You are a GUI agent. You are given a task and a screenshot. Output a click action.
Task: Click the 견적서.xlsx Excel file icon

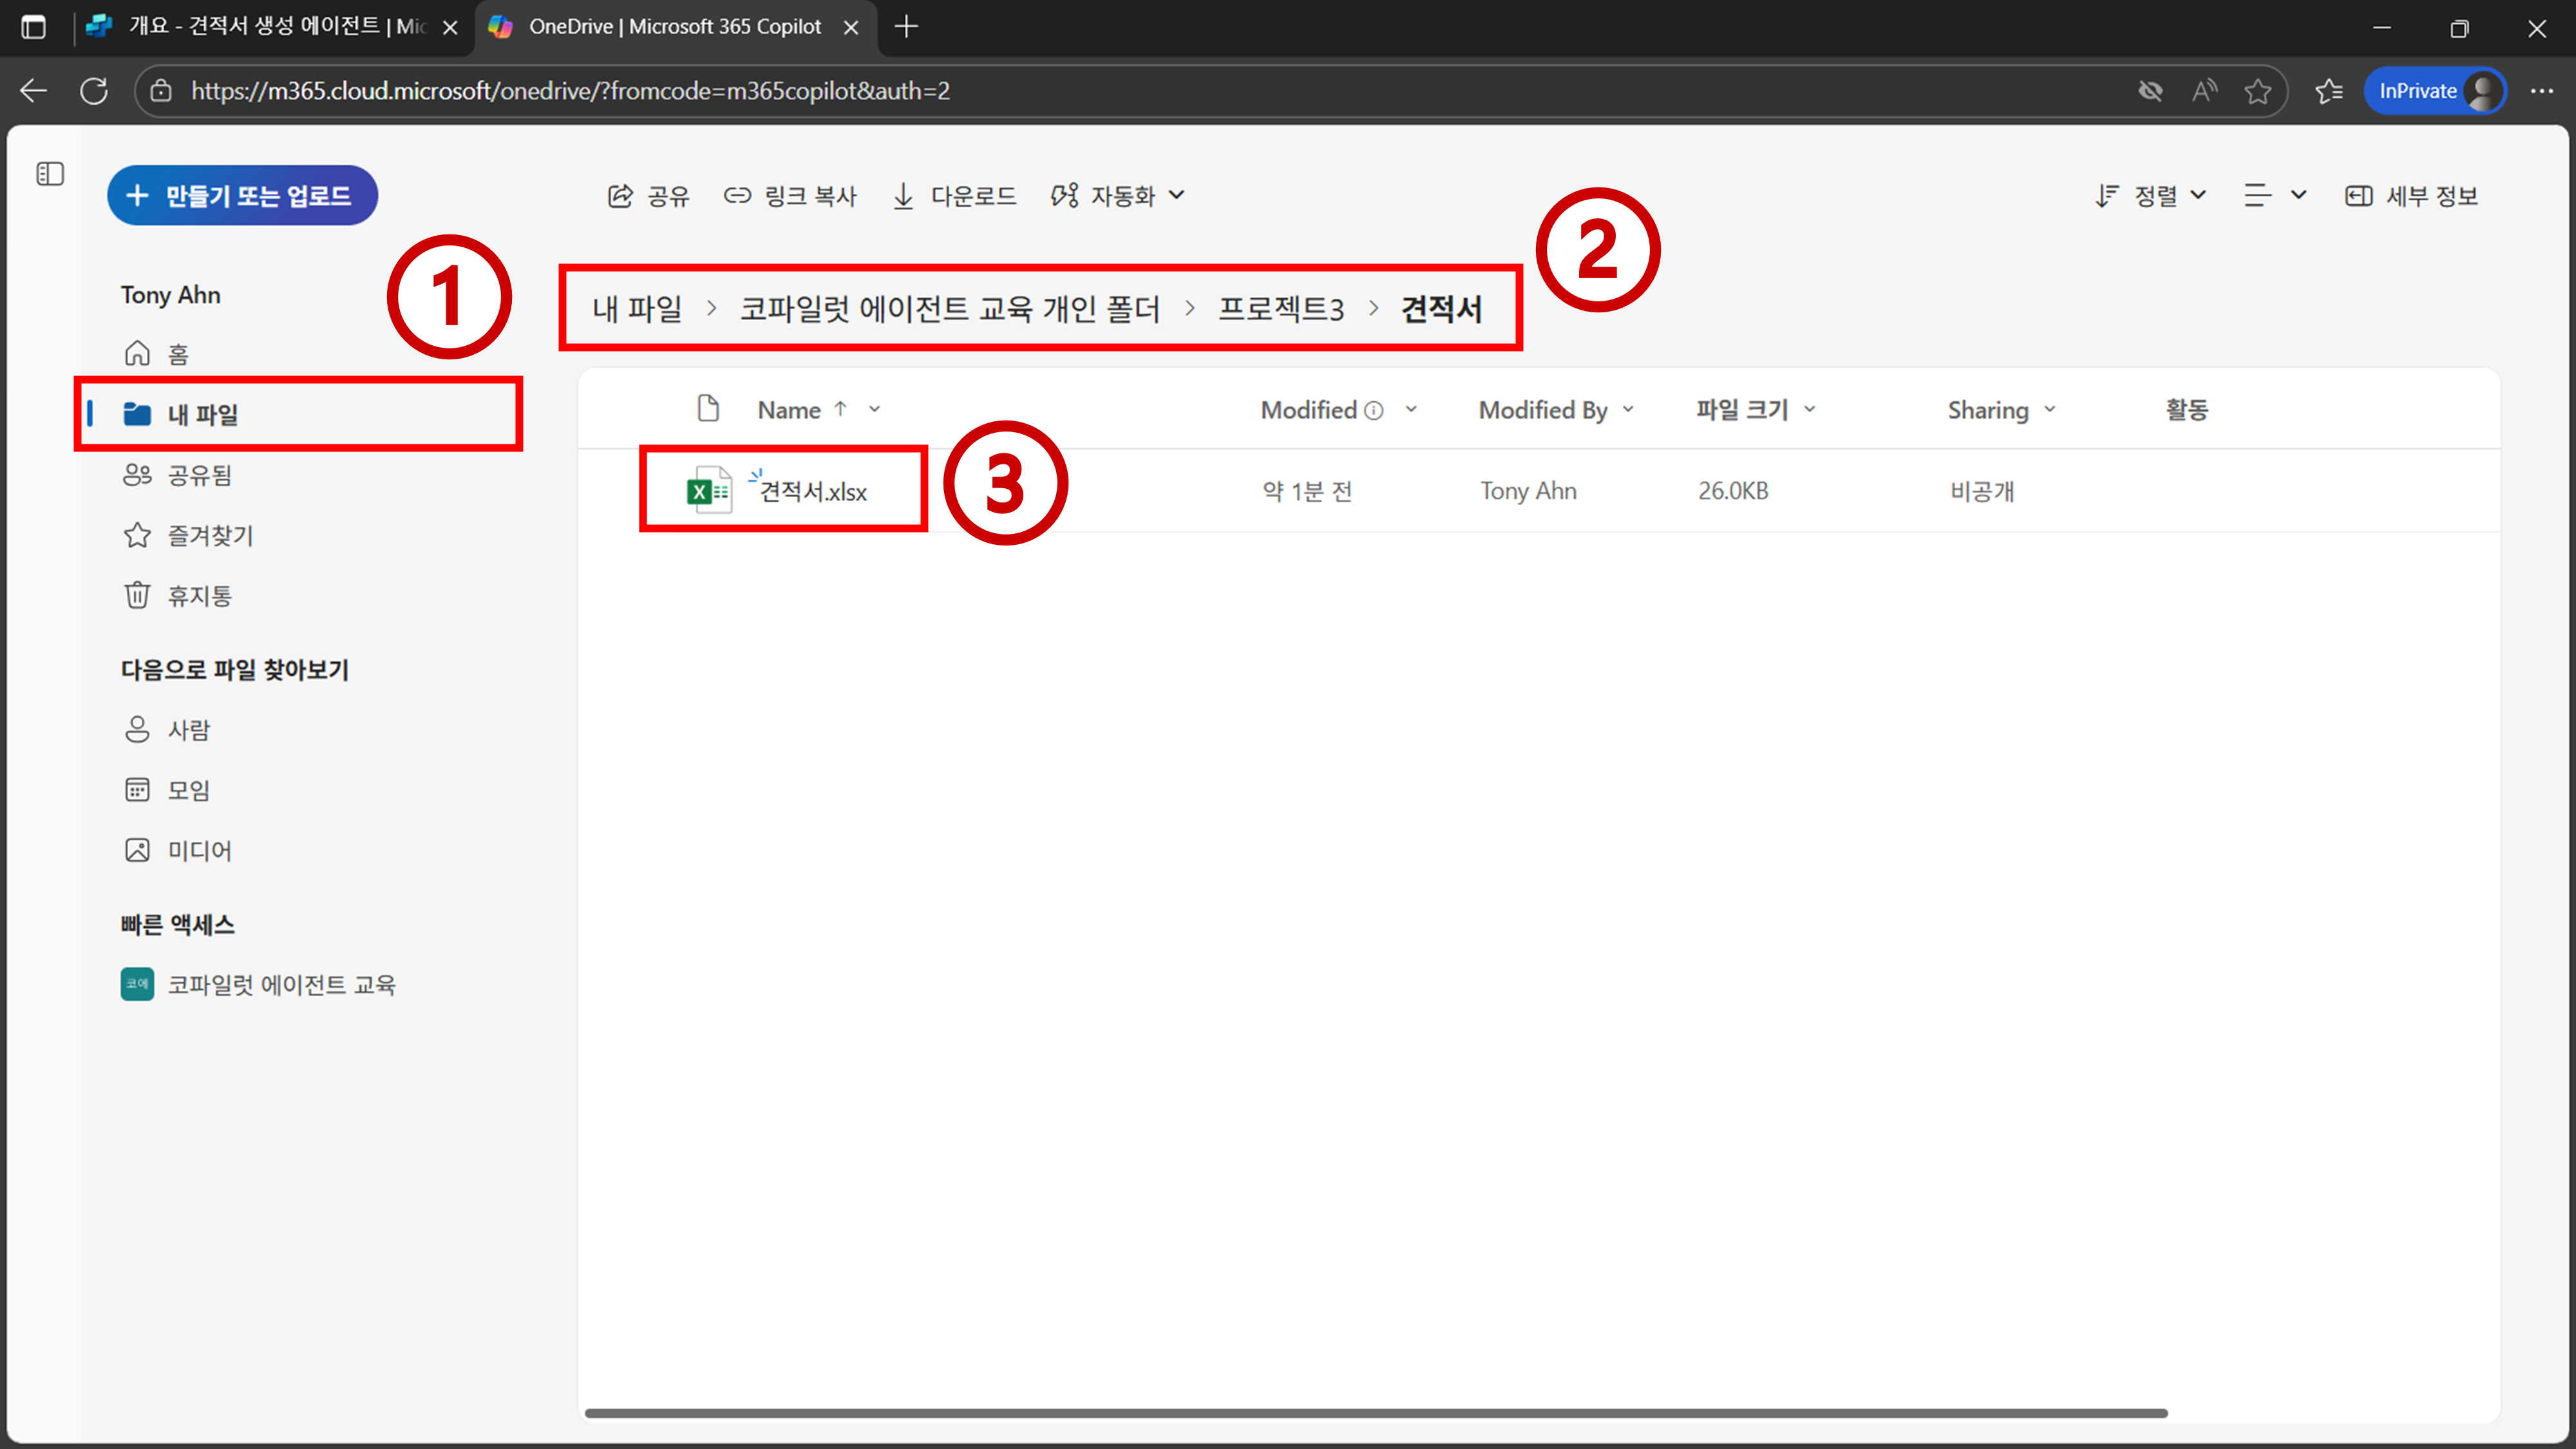pyautogui.click(x=708, y=490)
